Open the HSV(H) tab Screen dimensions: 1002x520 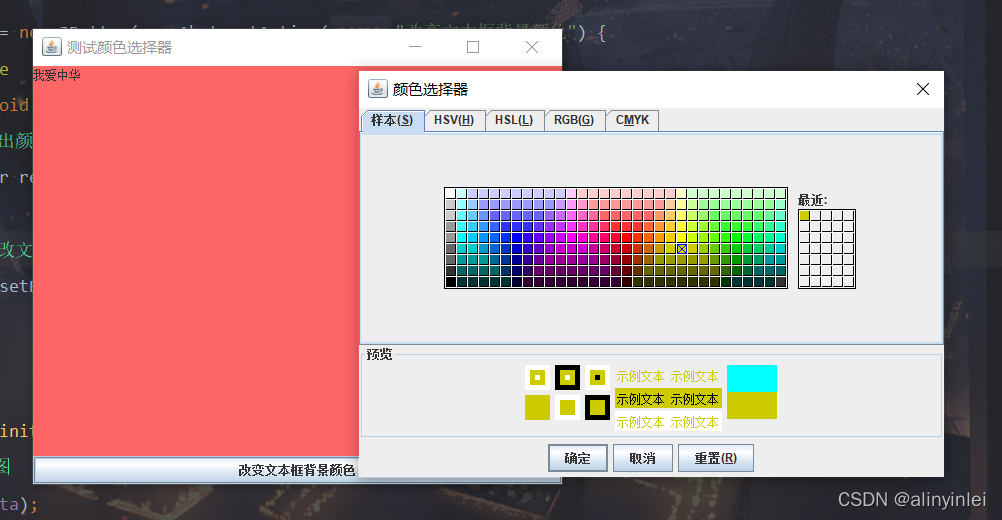click(454, 120)
